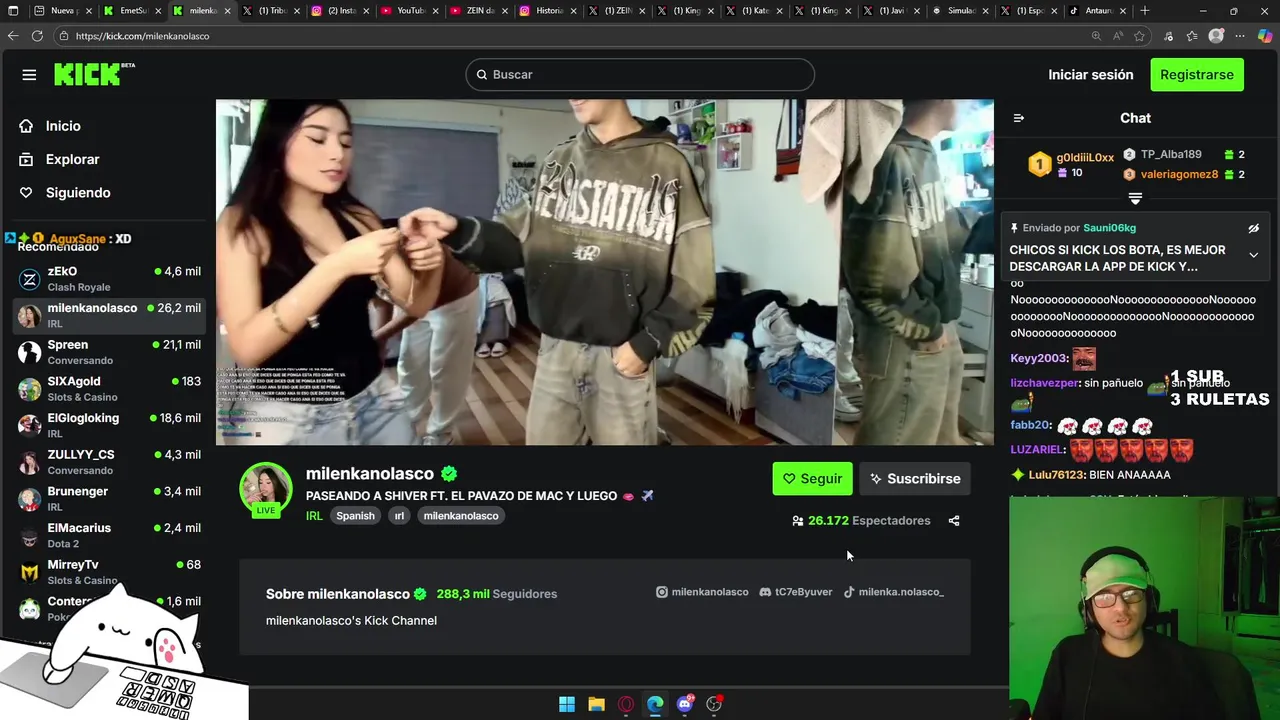
Task: Expand the gift leaderboard arrow
Action: (x=1135, y=198)
